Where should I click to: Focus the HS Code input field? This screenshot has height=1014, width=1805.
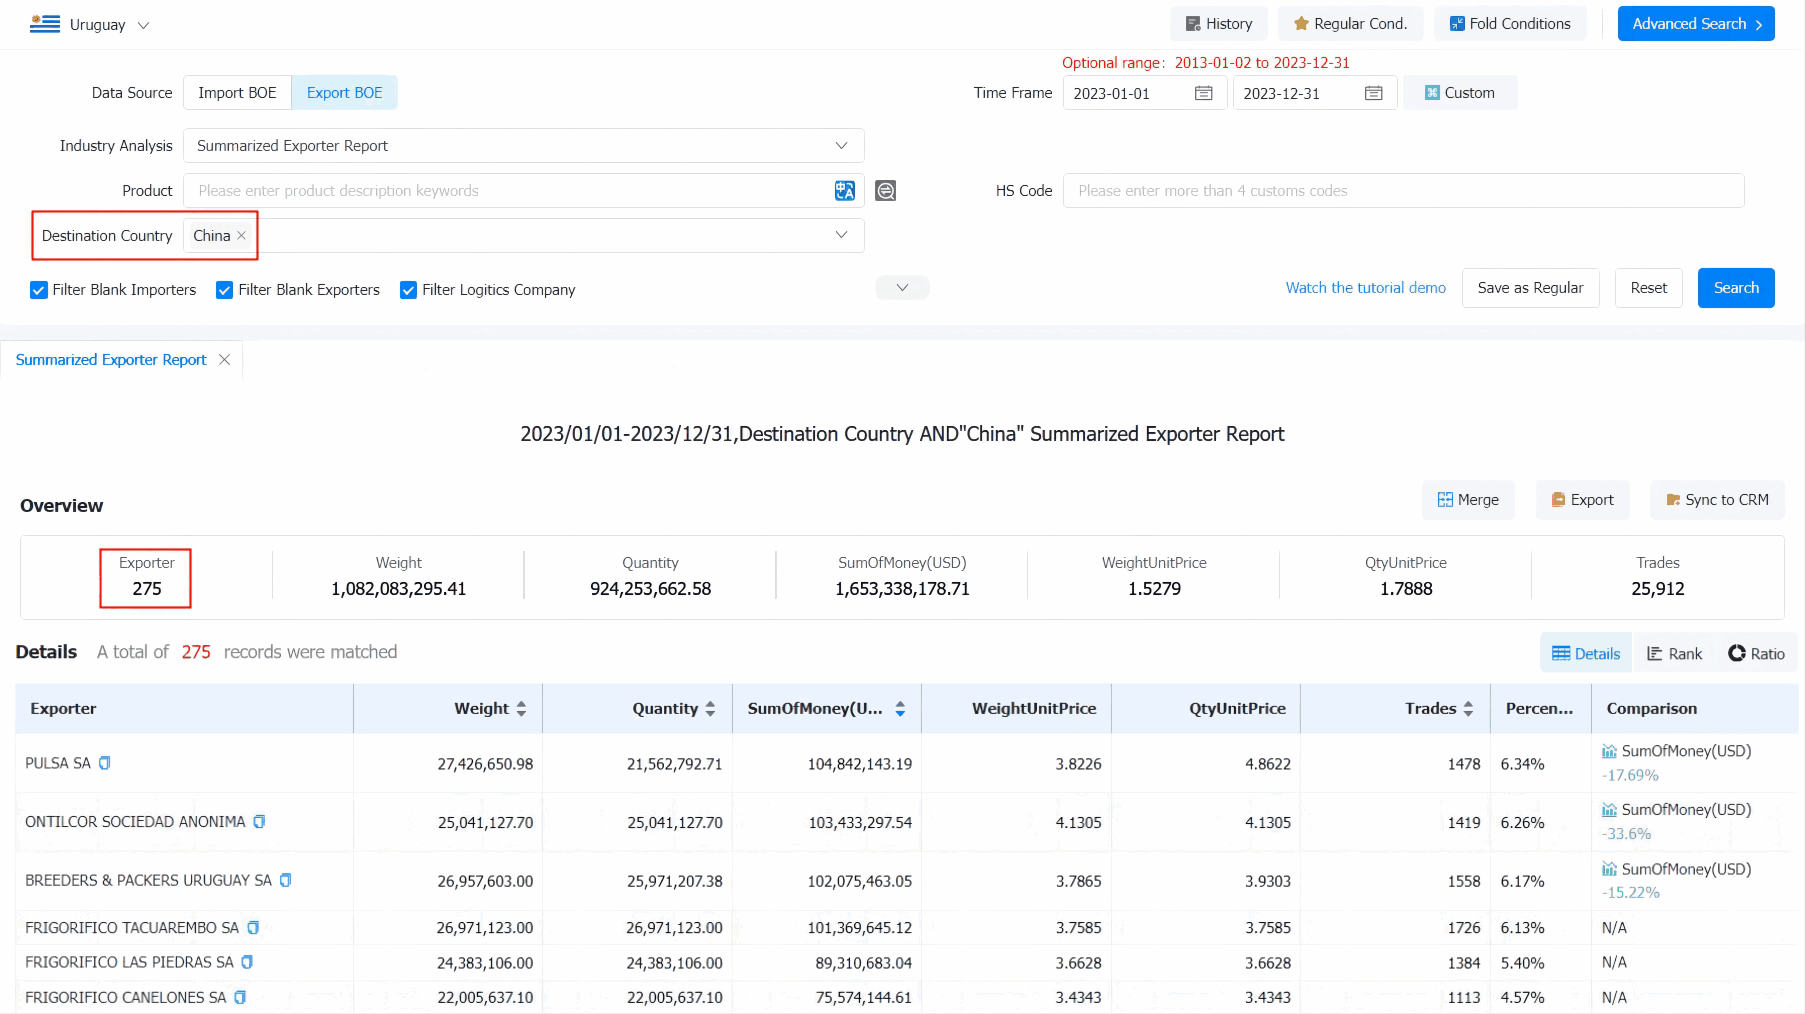(1403, 191)
